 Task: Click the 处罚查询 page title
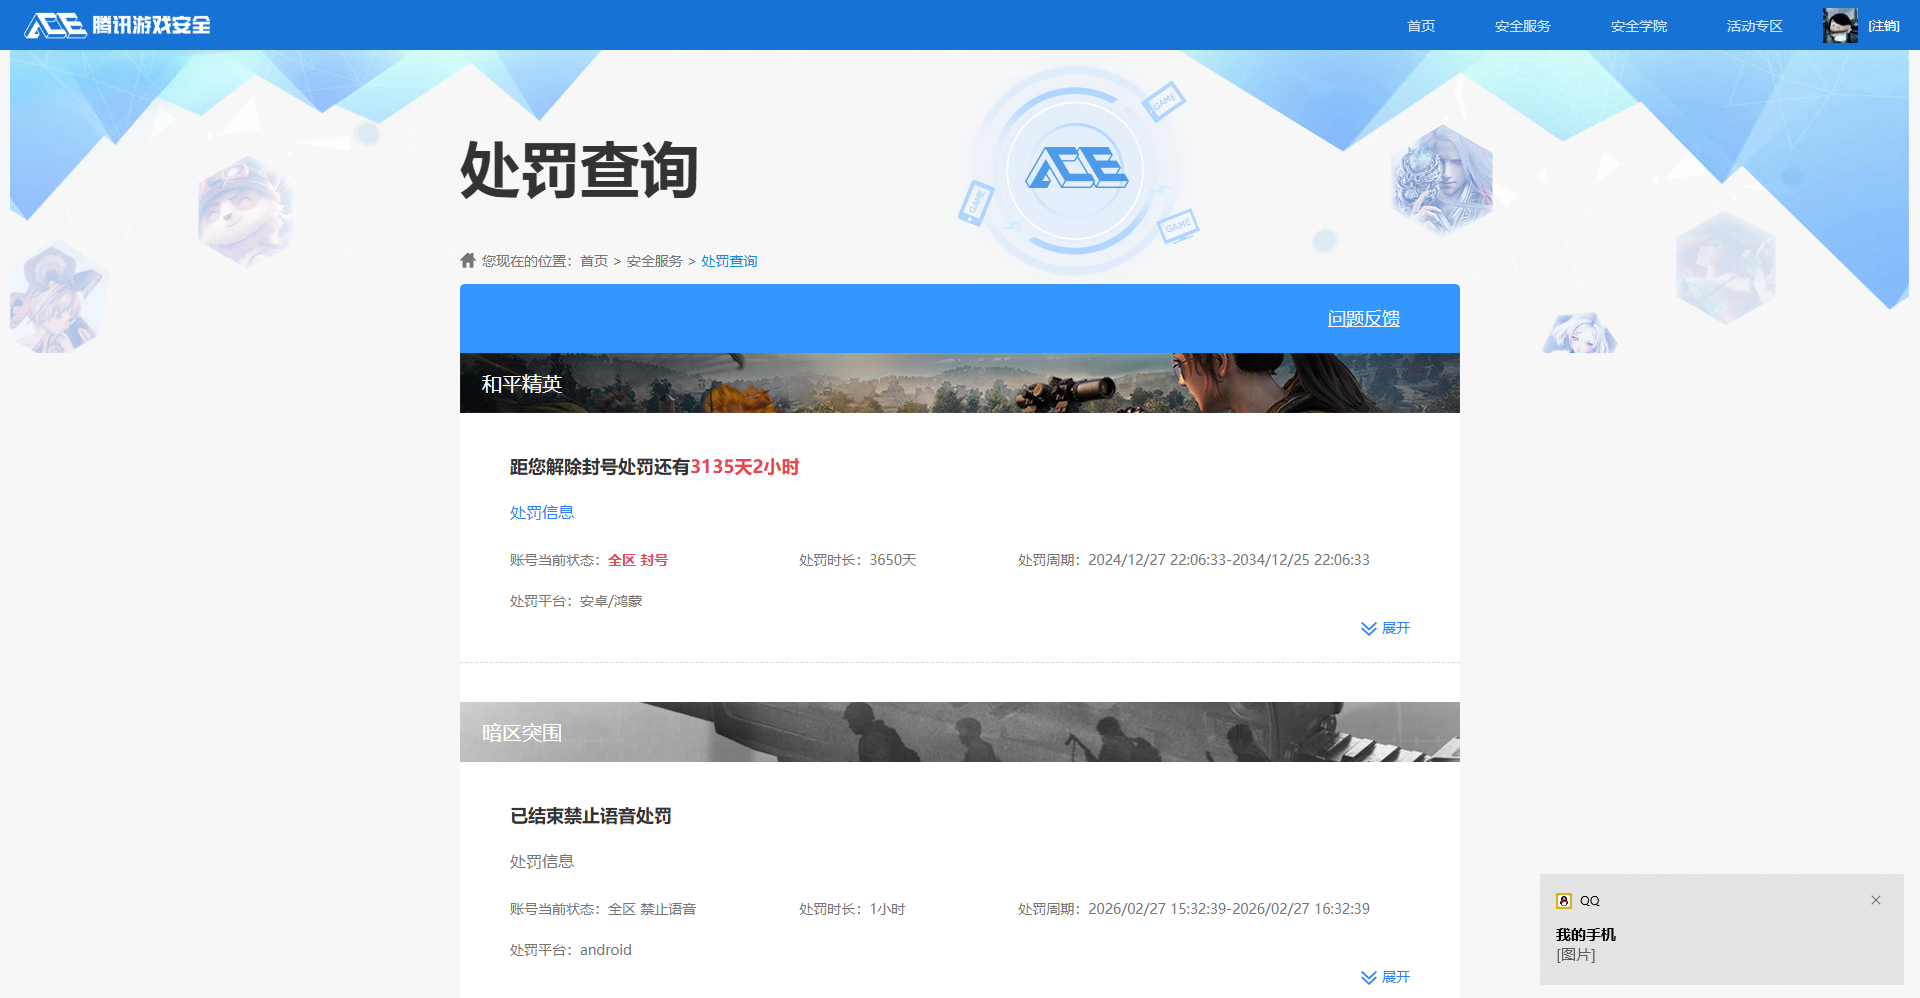point(579,170)
